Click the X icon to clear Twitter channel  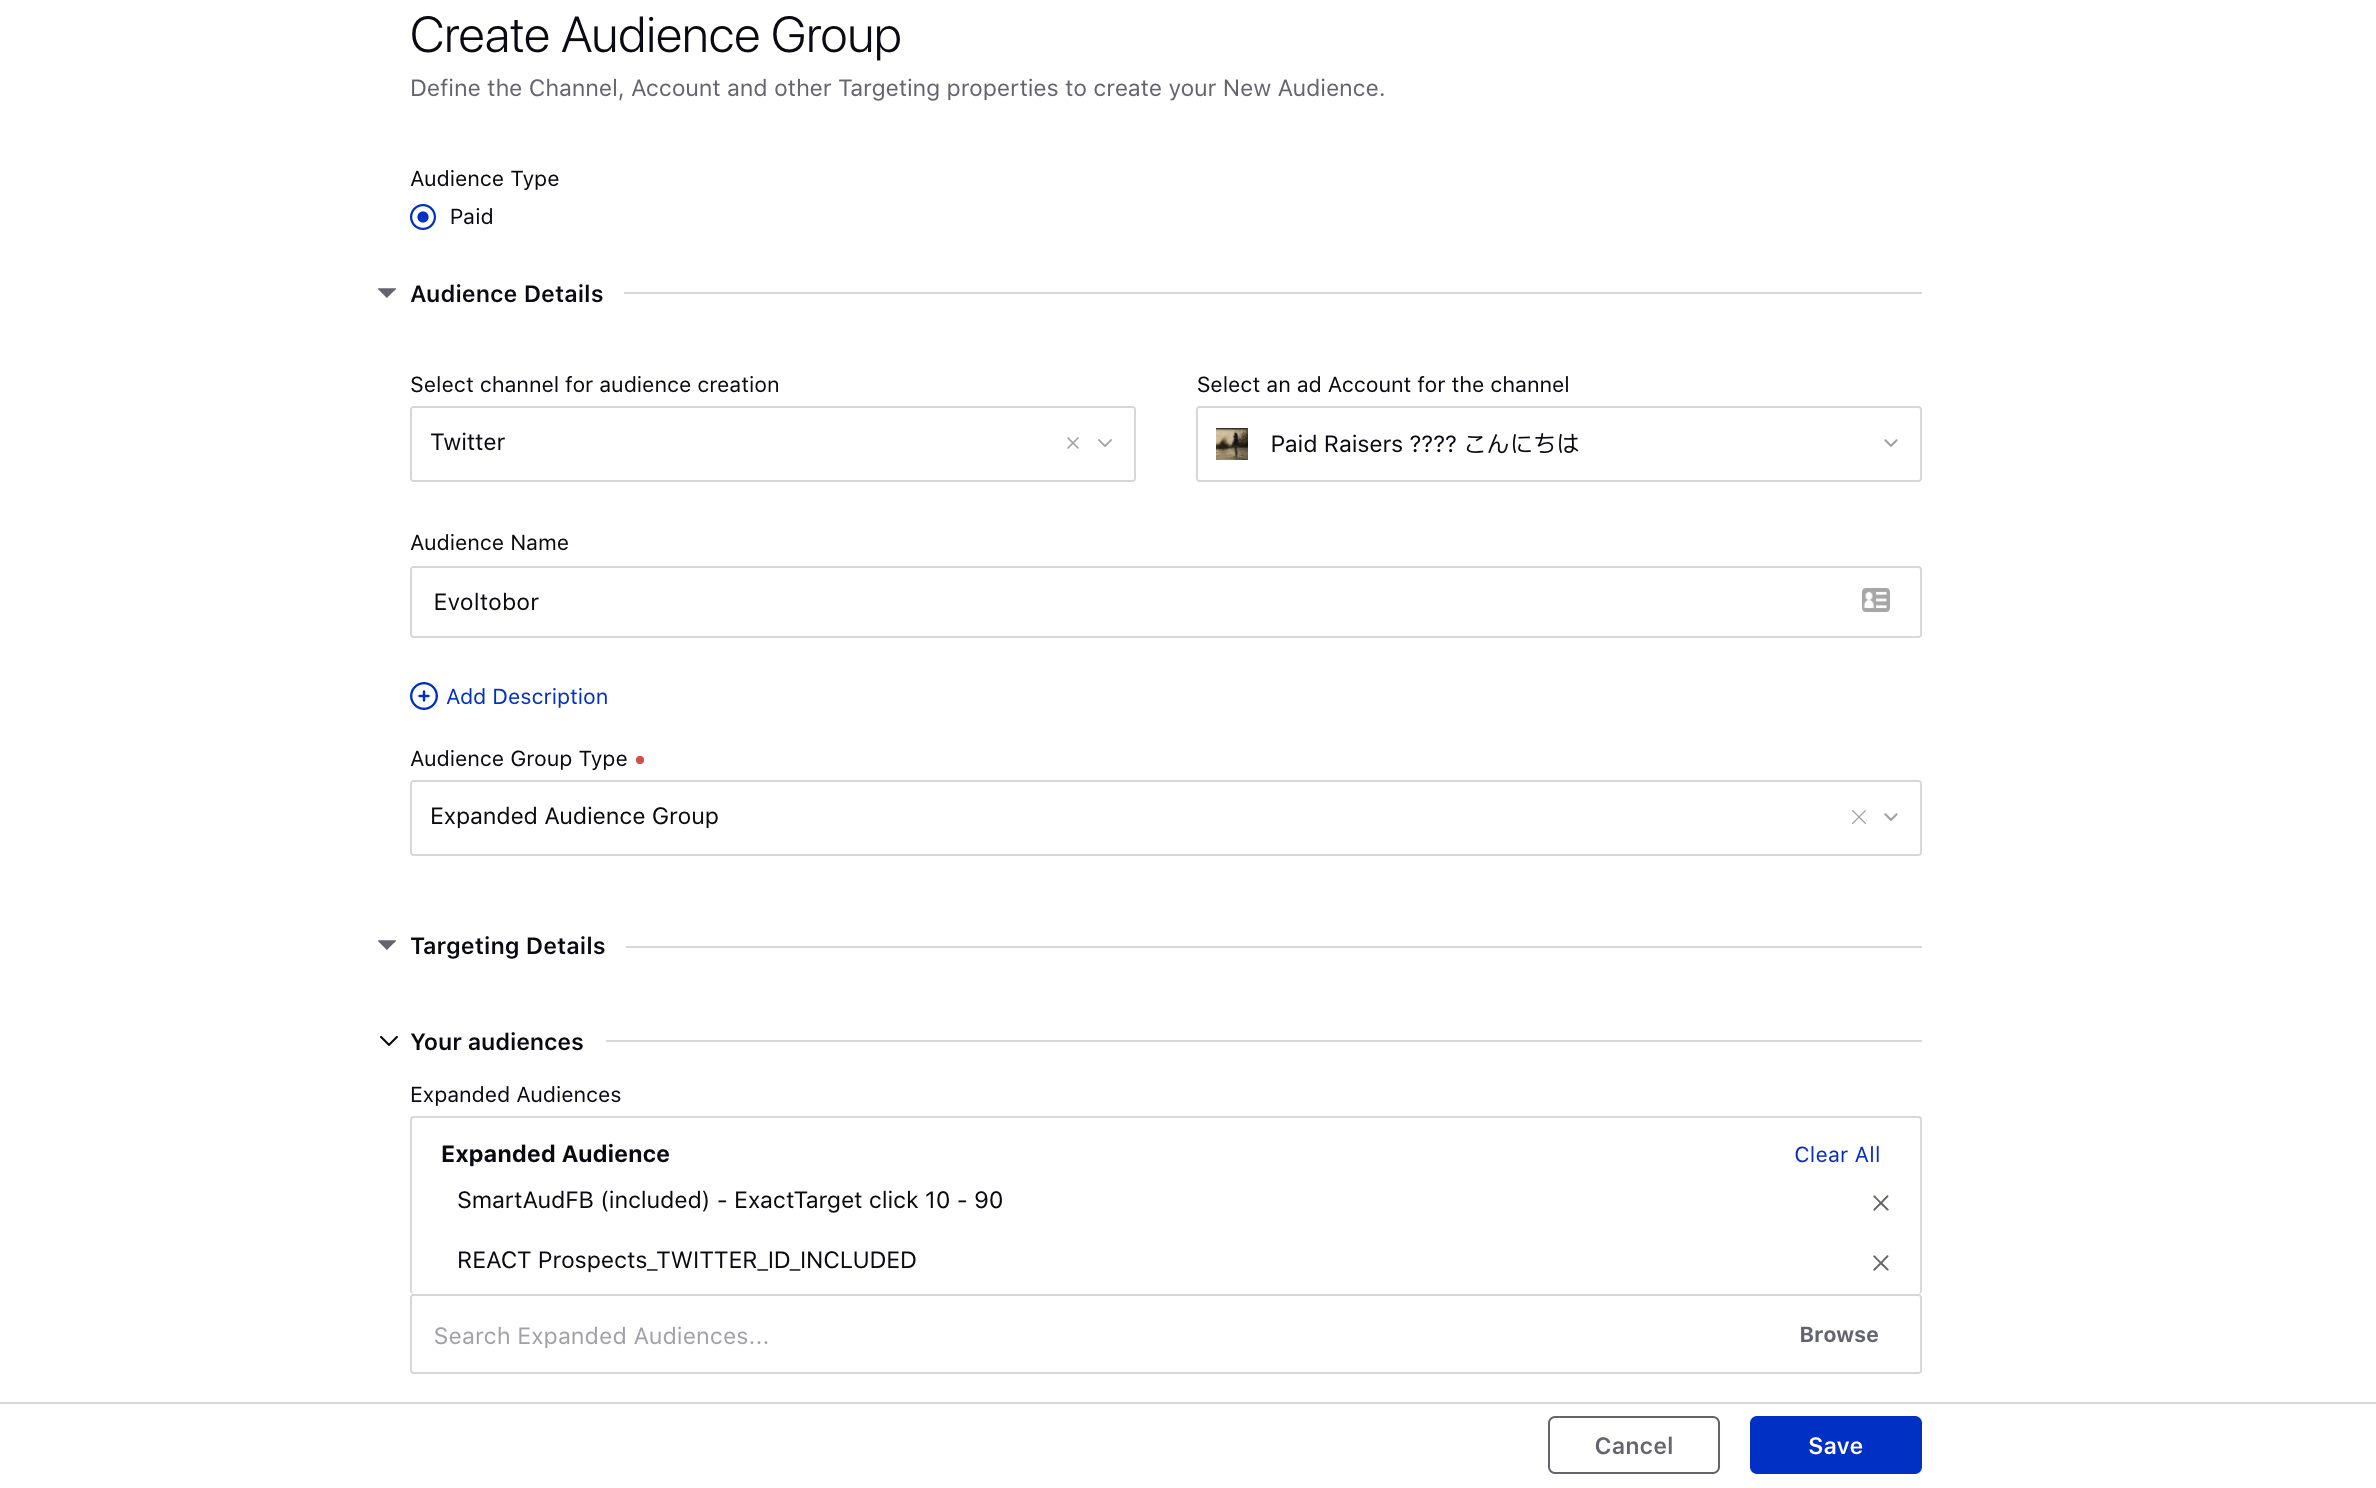(1071, 442)
